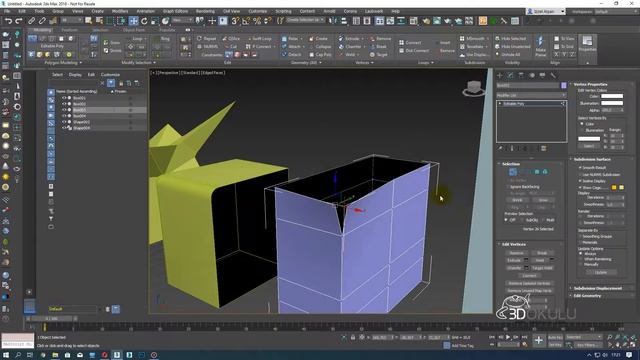Open the Utilities wrench panel icon
640x360 pixels.
[x=553, y=75]
